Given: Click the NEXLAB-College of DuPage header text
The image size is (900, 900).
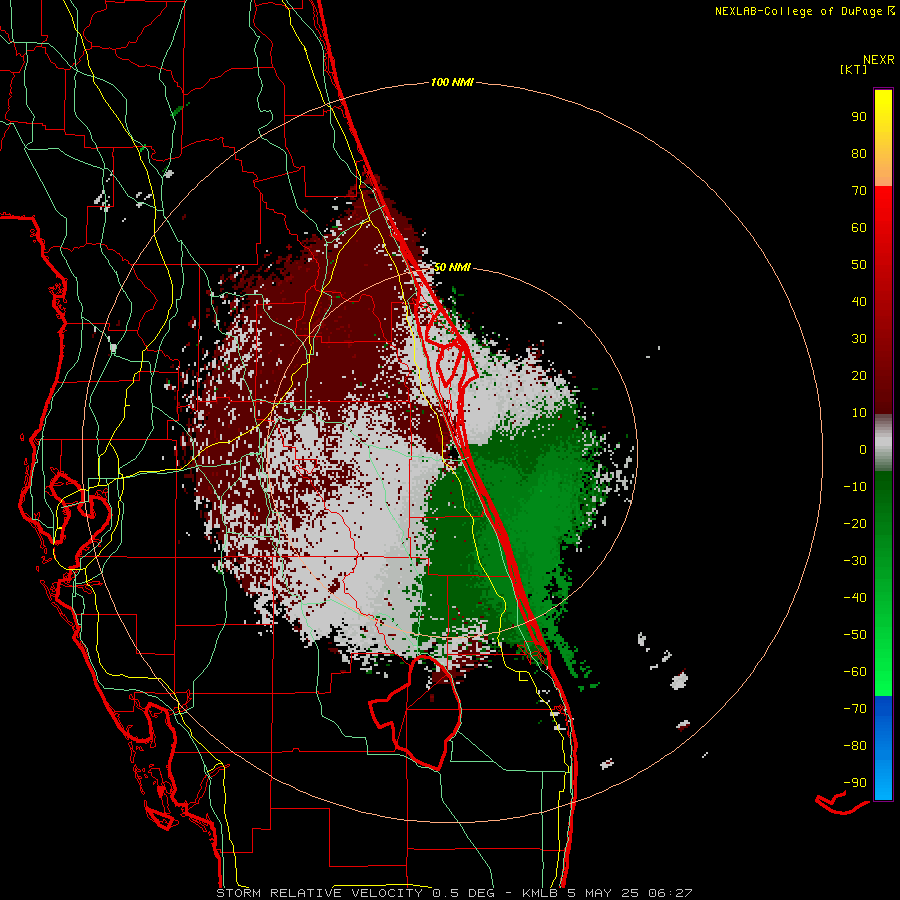Looking at the screenshot, I should coord(804,11).
